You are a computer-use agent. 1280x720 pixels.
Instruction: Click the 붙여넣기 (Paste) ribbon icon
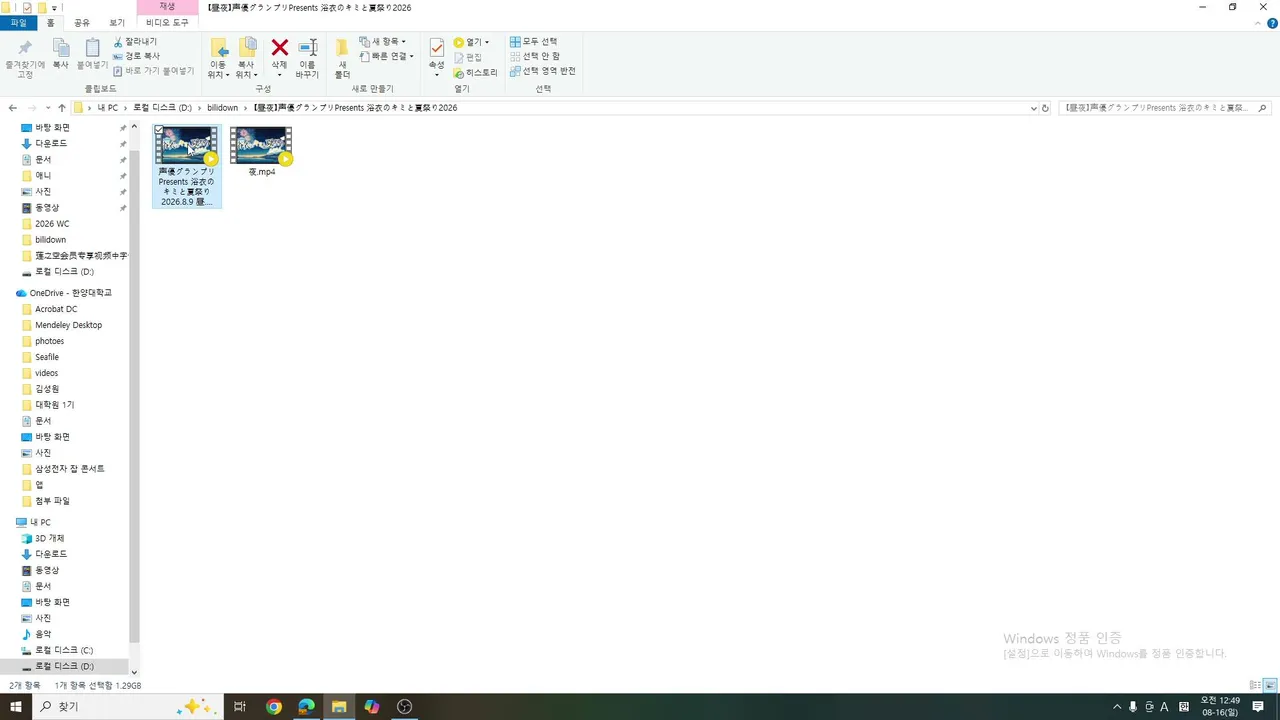tap(92, 49)
